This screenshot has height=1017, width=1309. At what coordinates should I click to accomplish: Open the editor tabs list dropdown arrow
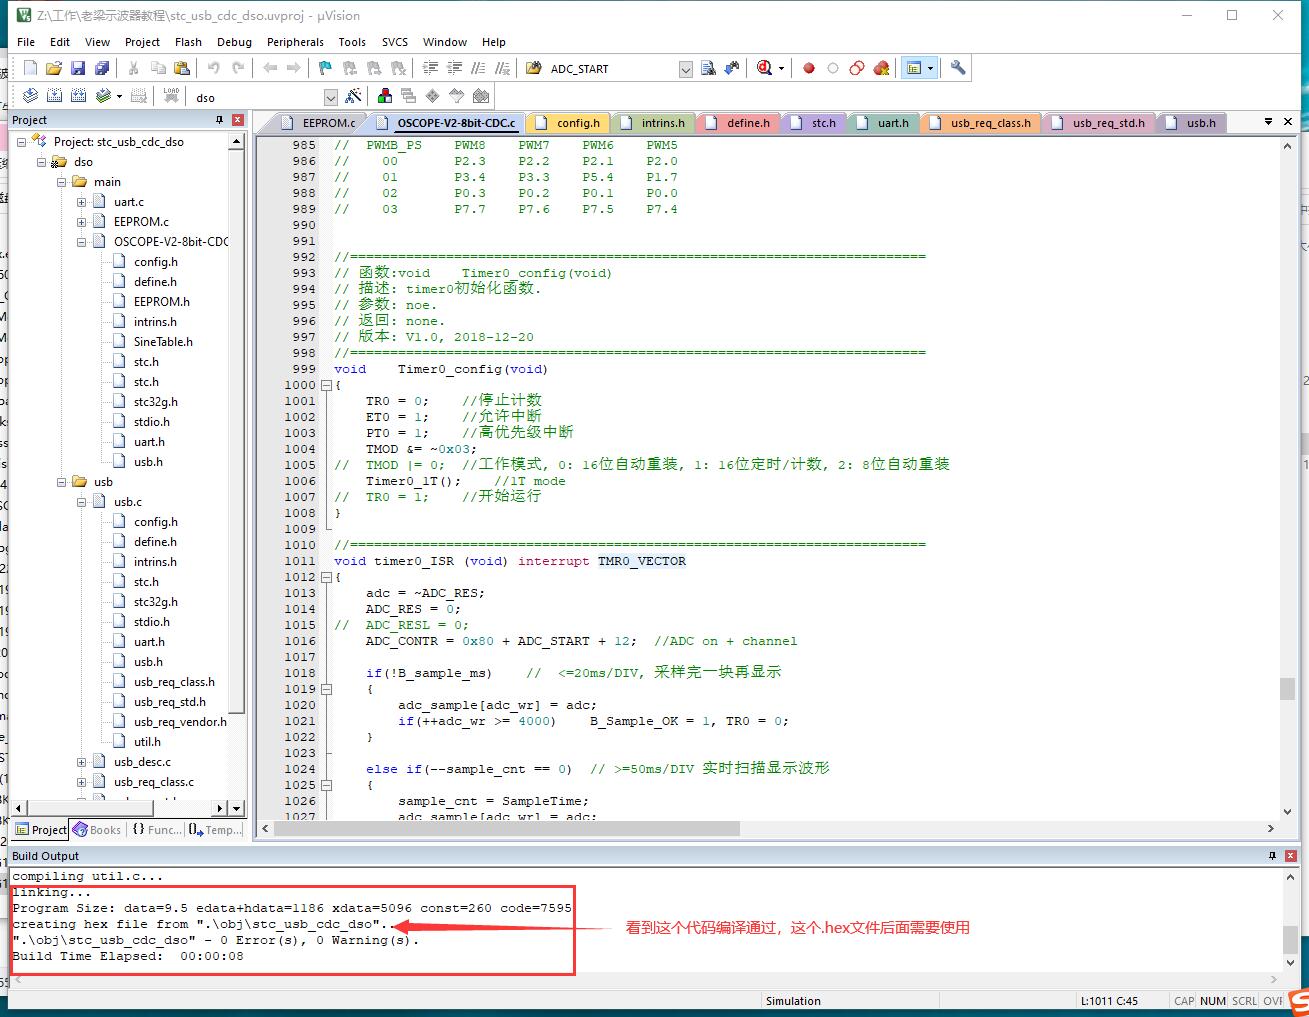(1268, 122)
